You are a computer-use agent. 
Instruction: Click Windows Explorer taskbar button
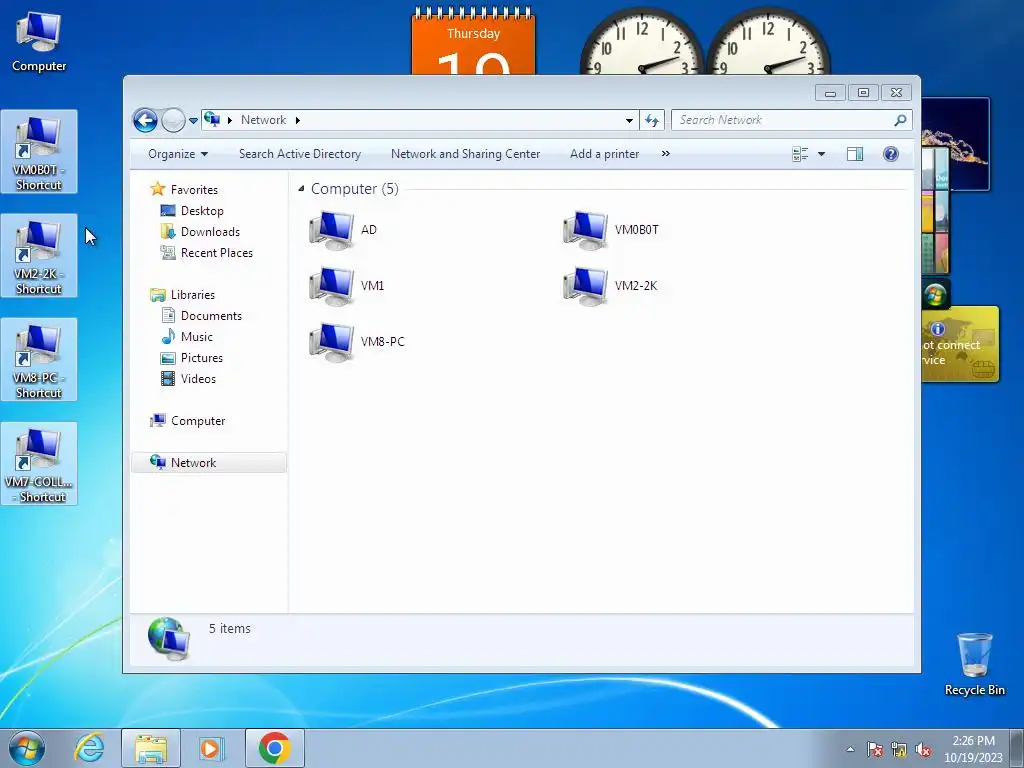151,748
